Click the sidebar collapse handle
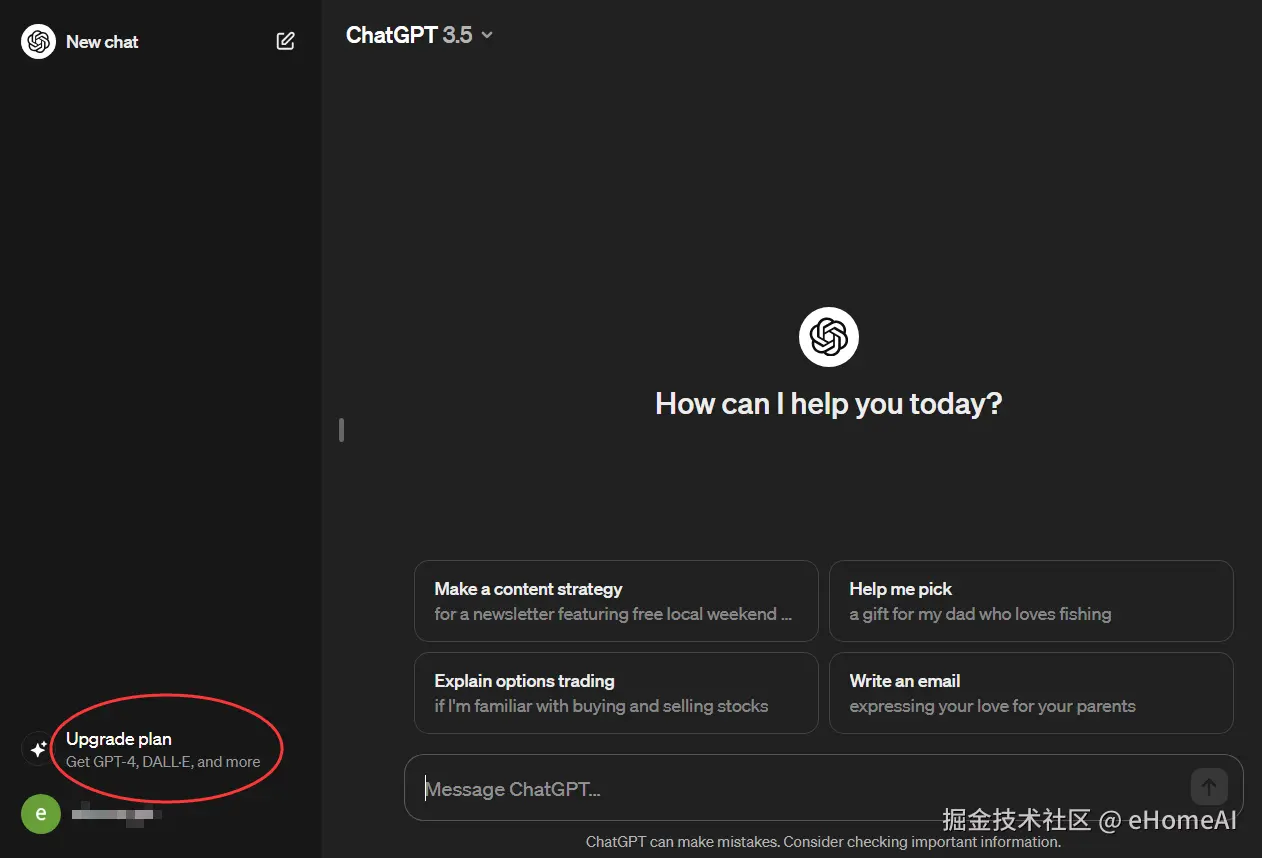 (x=341, y=430)
